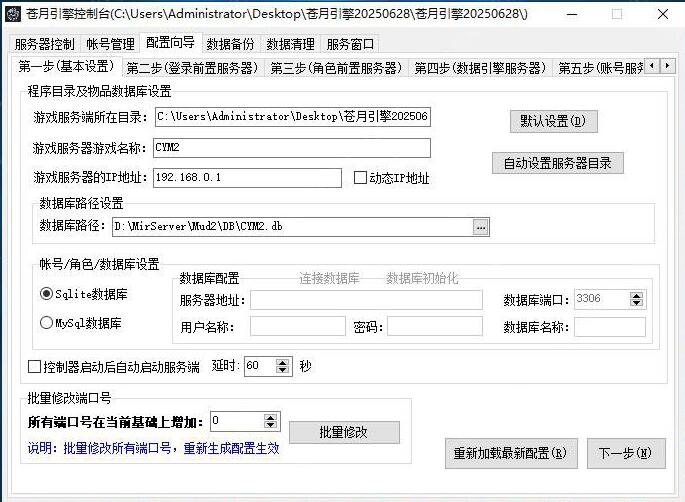This screenshot has height=502, width=685.
Task: Focus 数据库名称 input field
Action: click(x=610, y=327)
